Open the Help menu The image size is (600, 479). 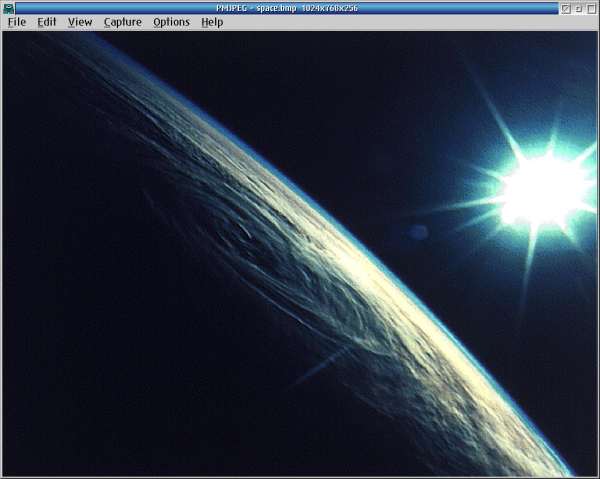tap(212, 22)
